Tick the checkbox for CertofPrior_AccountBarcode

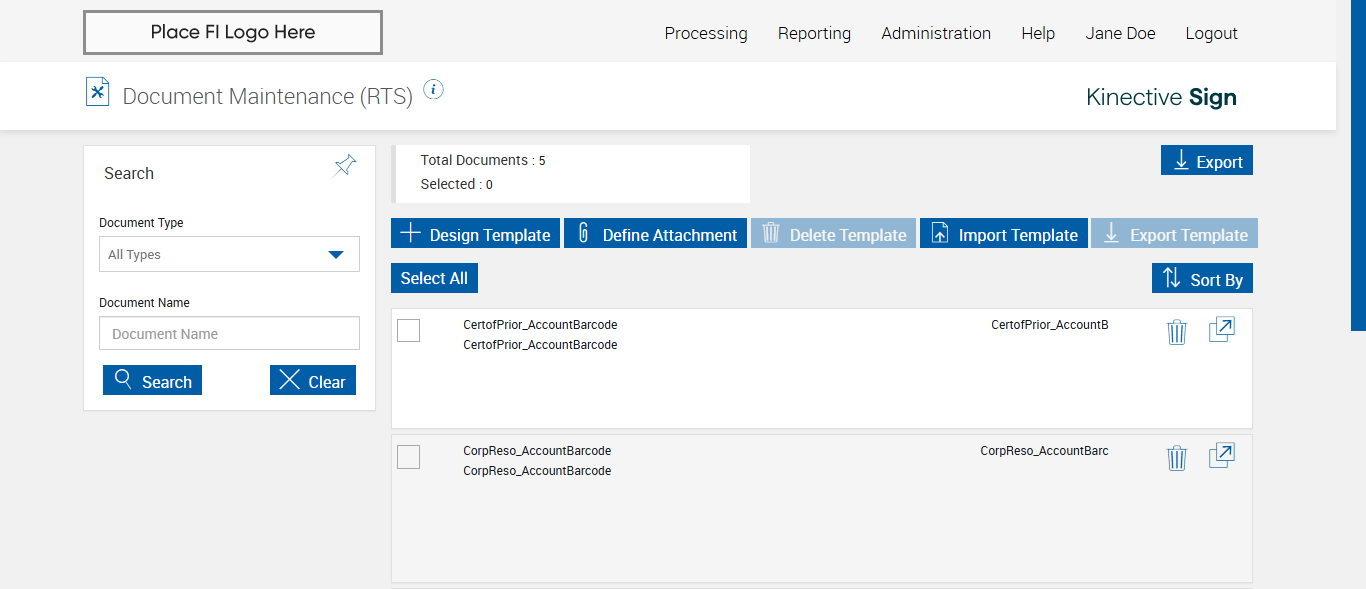(x=408, y=330)
